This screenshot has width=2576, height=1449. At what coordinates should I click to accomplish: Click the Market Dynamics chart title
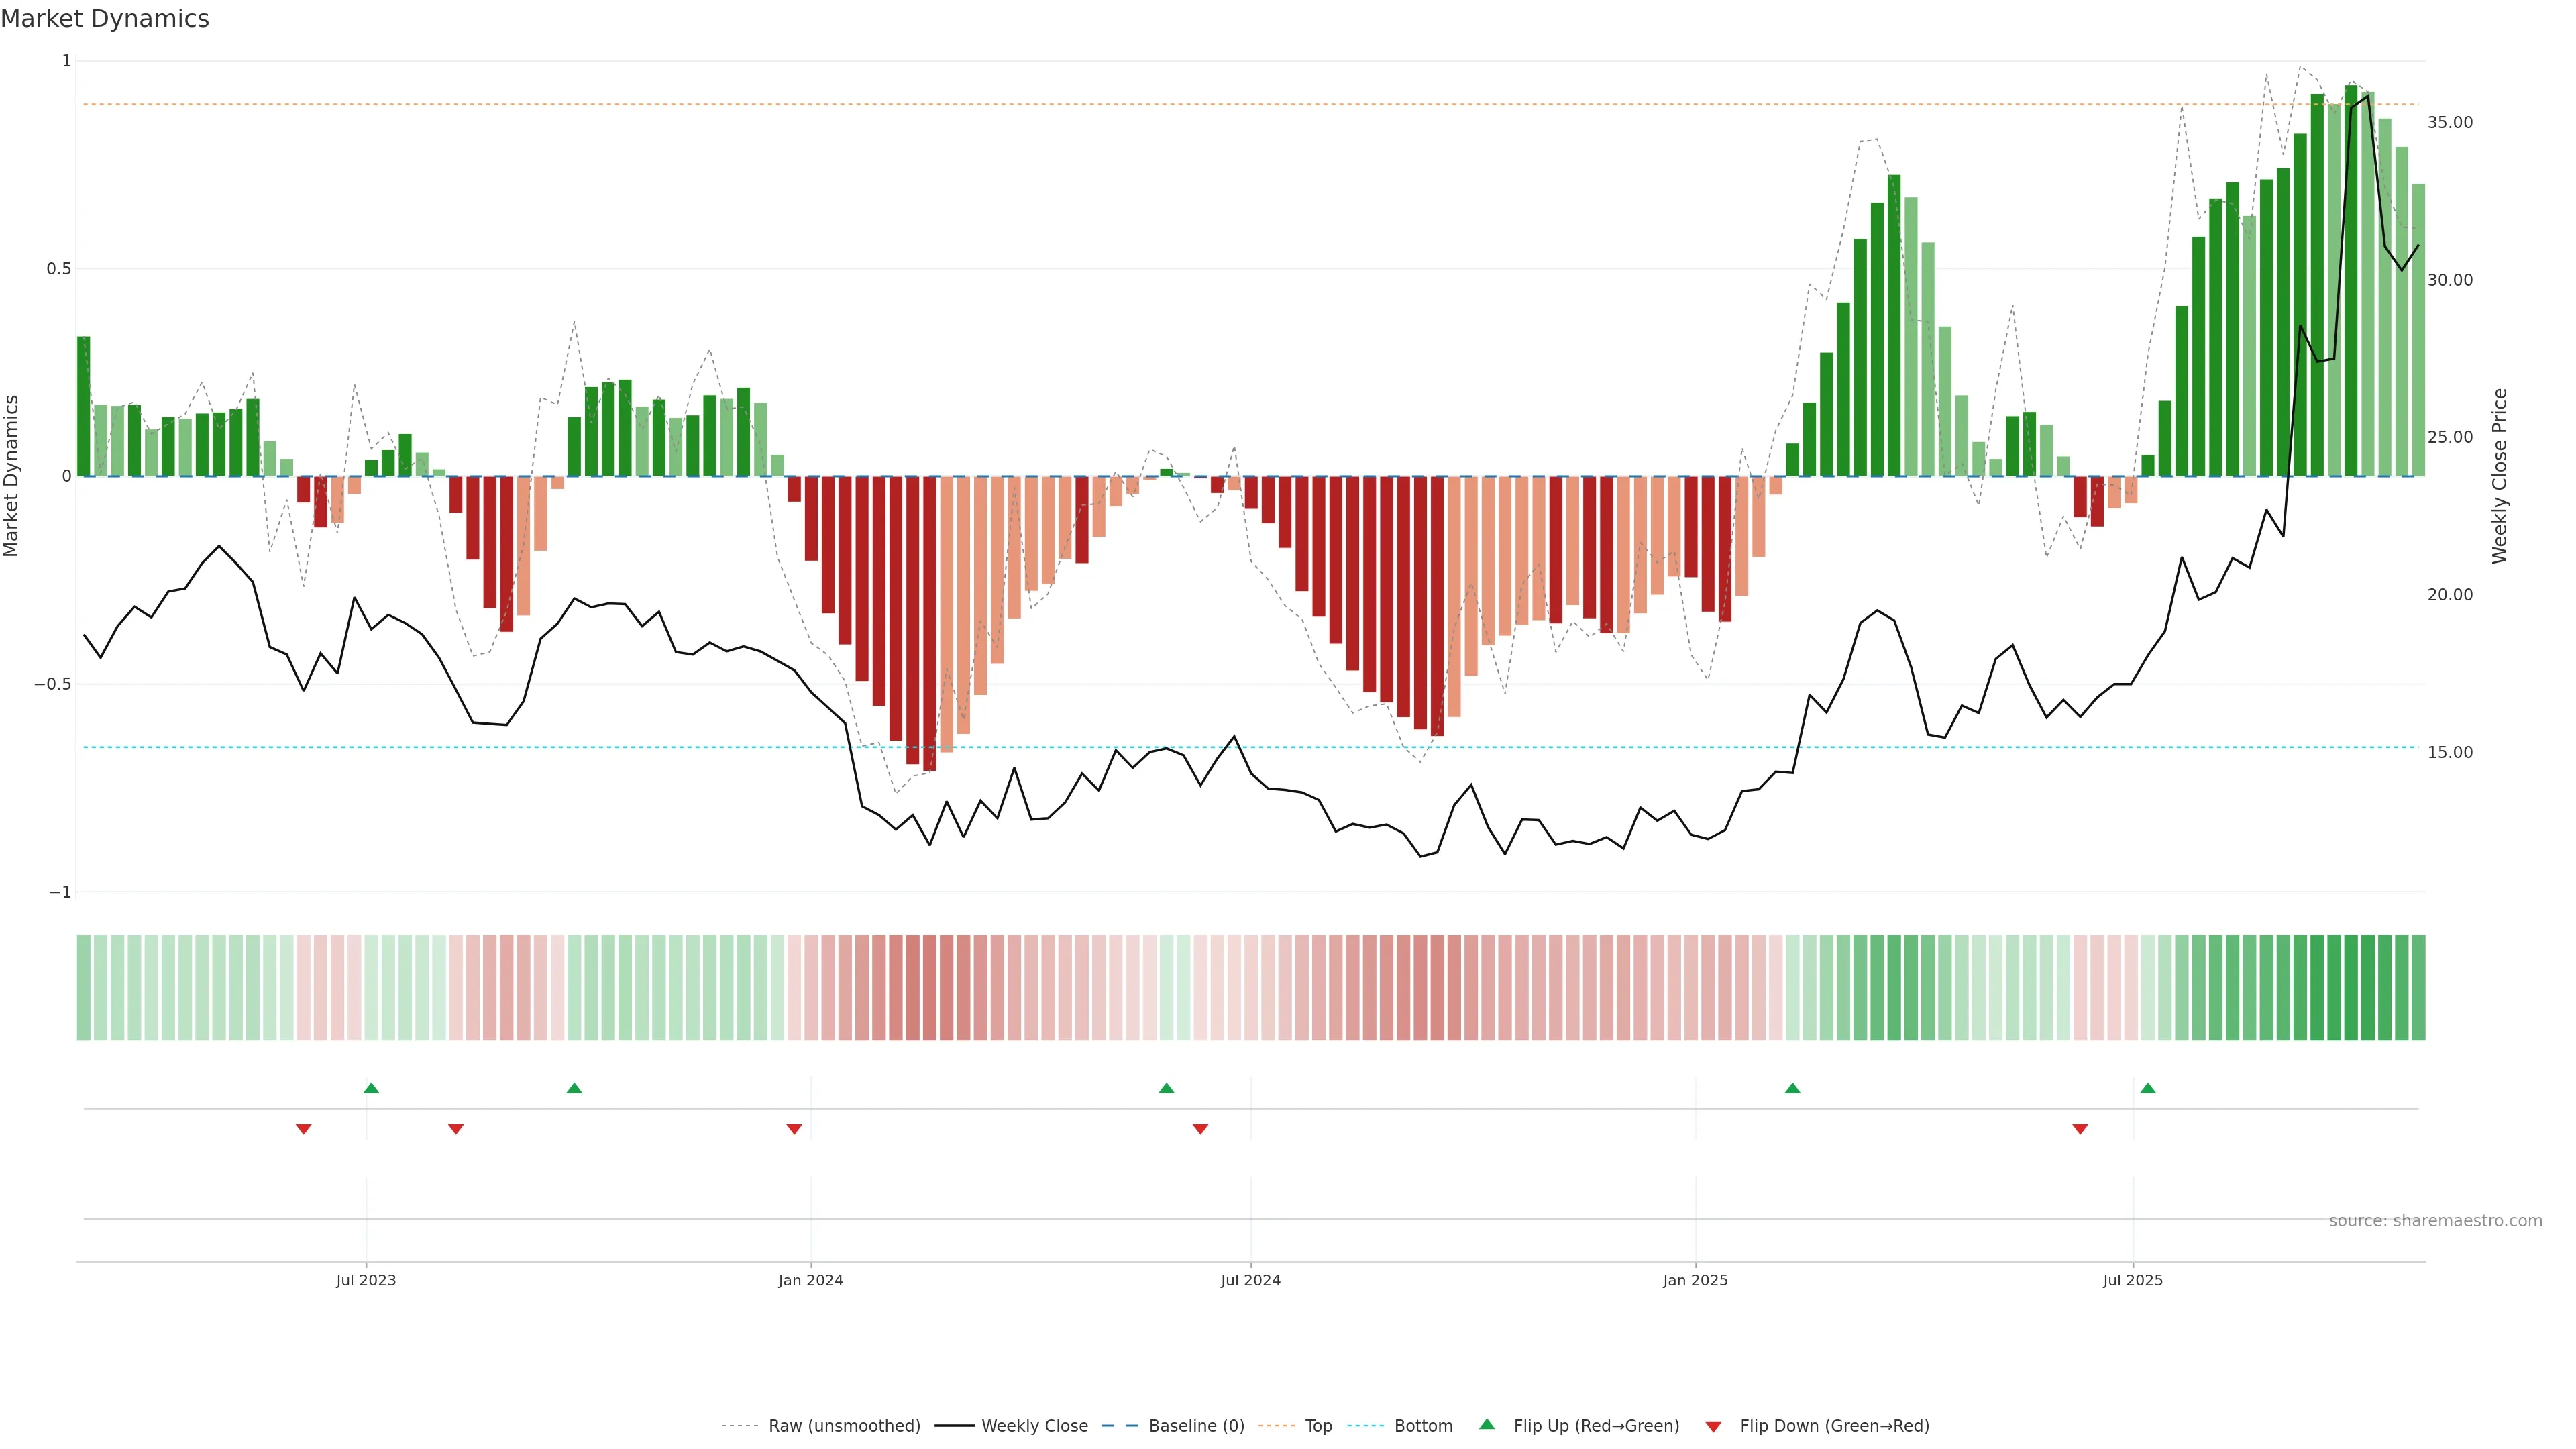[105, 19]
